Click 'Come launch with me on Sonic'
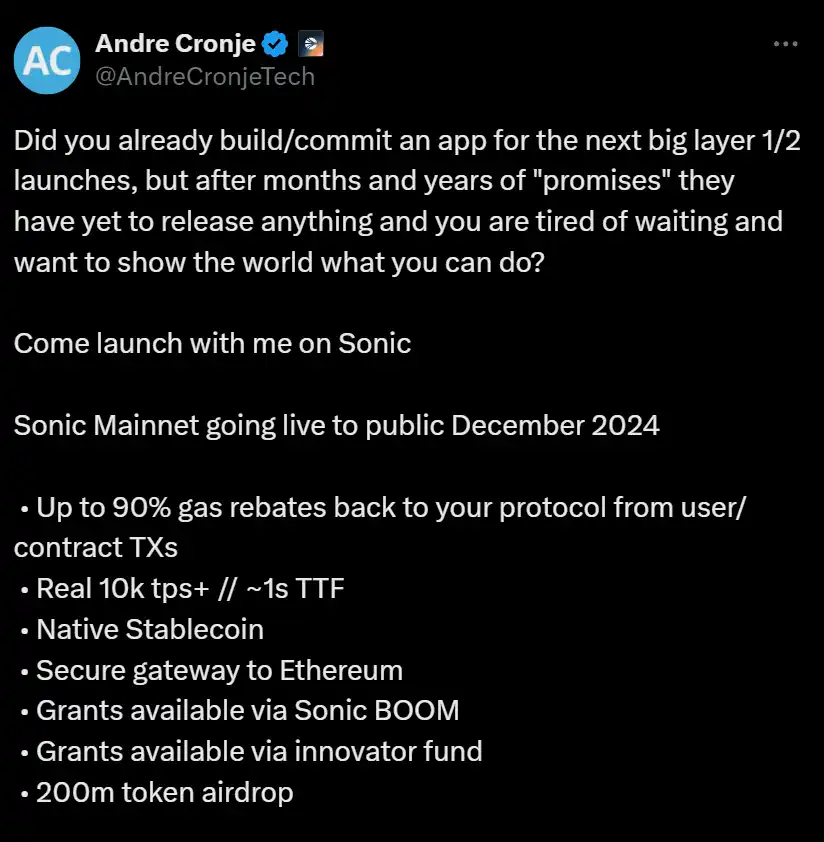The image size is (824, 842). point(212,344)
